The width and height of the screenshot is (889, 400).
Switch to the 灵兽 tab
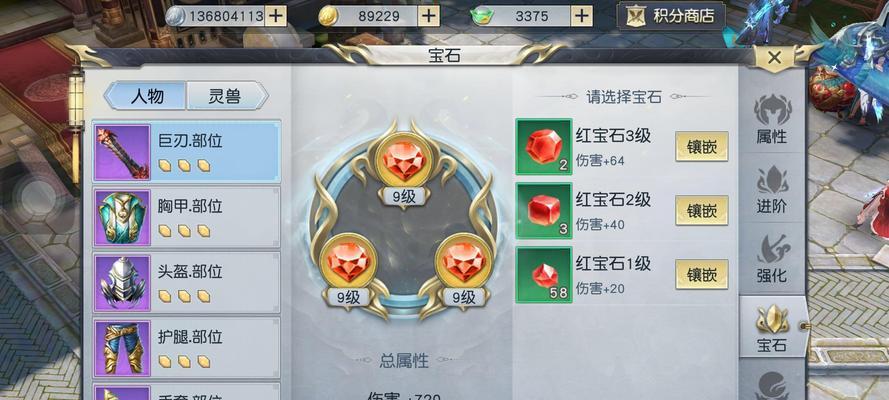(226, 96)
